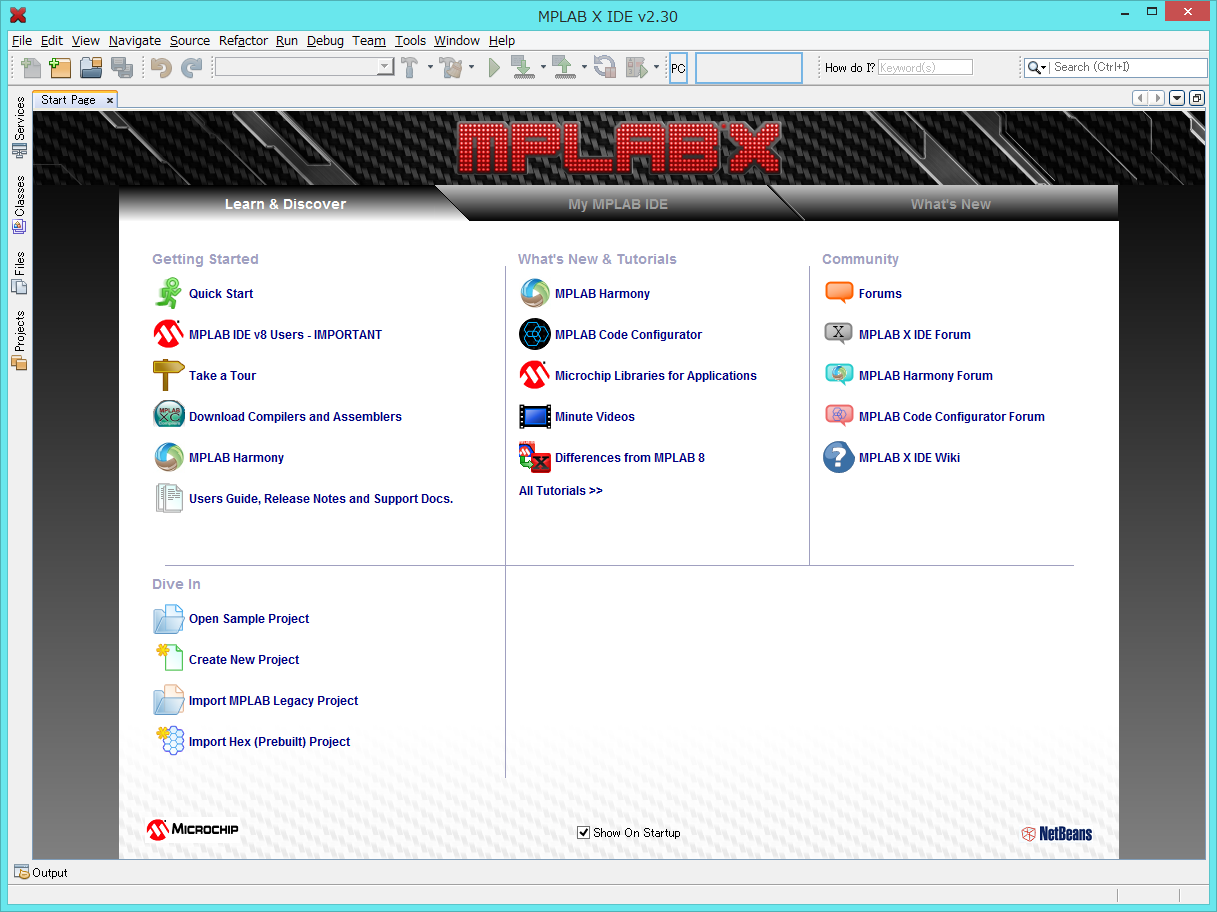
Task: Click the New Project toolbar icon
Action: pos(61,68)
